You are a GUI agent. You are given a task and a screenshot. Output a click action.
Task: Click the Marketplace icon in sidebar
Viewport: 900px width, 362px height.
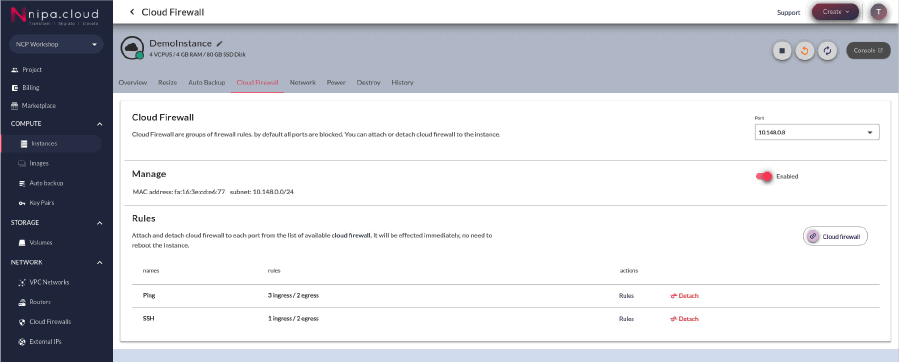click(x=15, y=106)
